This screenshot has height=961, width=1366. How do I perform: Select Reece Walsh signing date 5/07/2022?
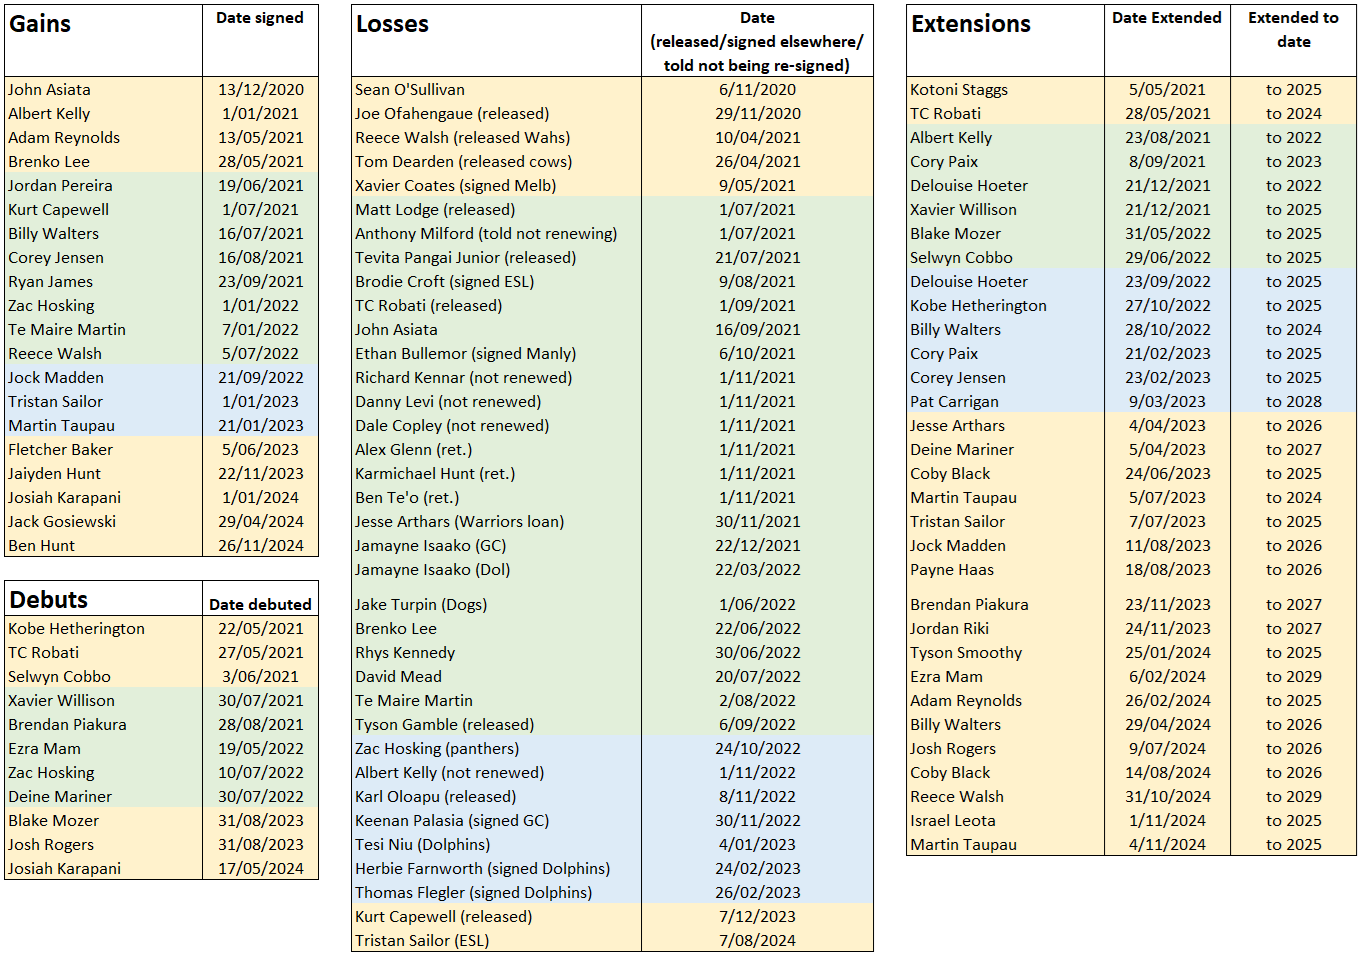click(260, 353)
